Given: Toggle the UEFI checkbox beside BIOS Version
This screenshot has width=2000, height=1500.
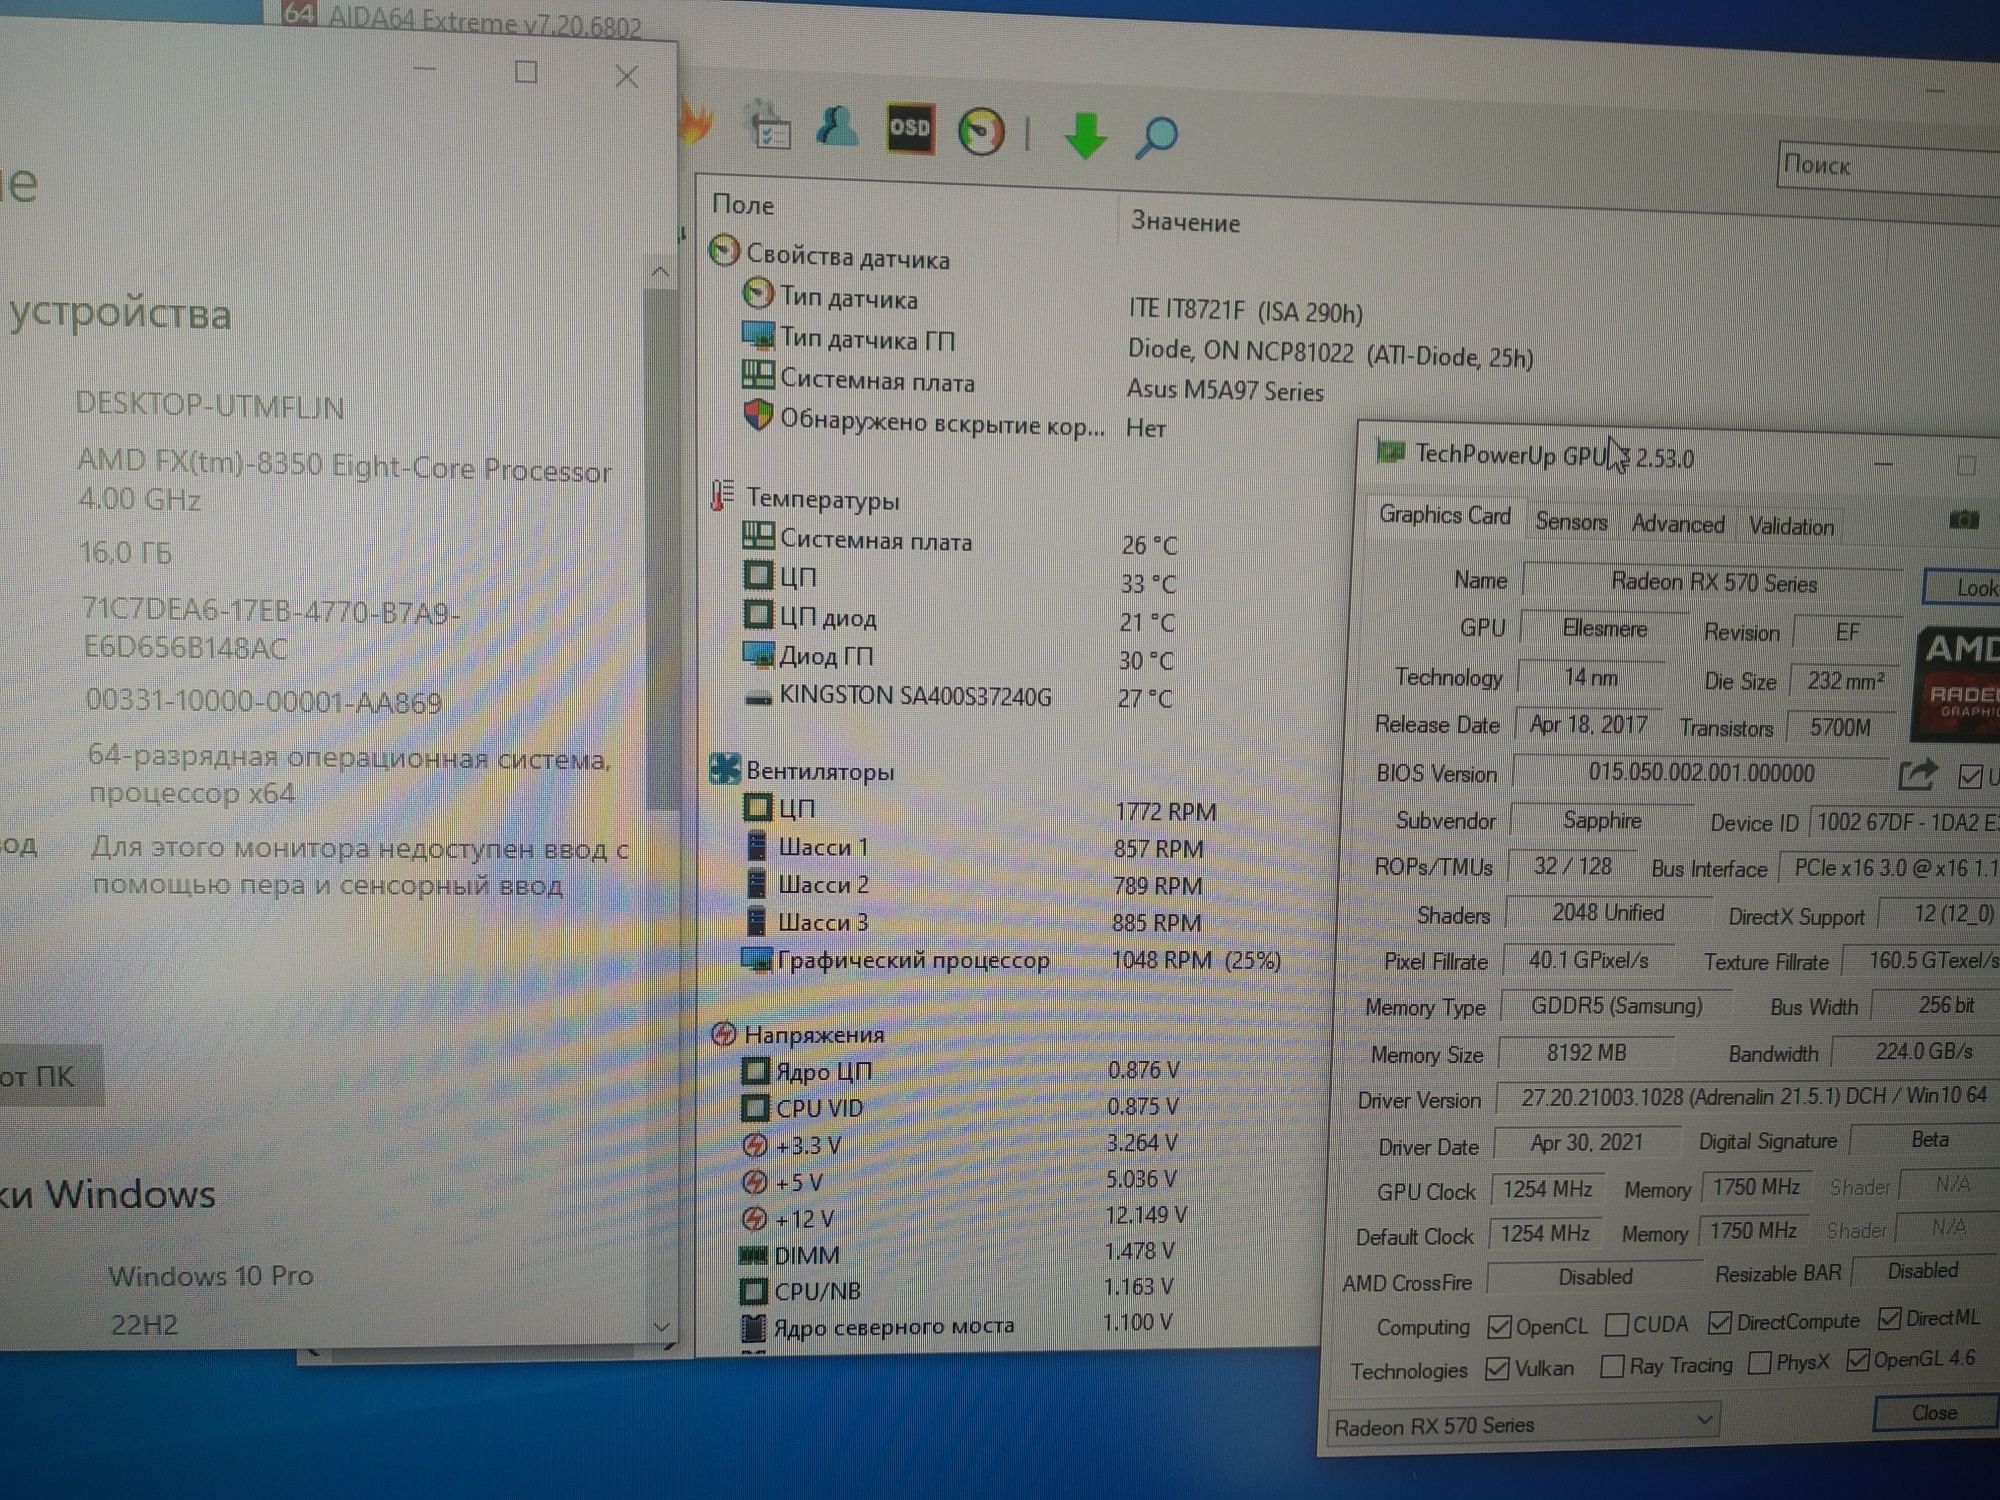Looking at the screenshot, I should (1970, 776).
